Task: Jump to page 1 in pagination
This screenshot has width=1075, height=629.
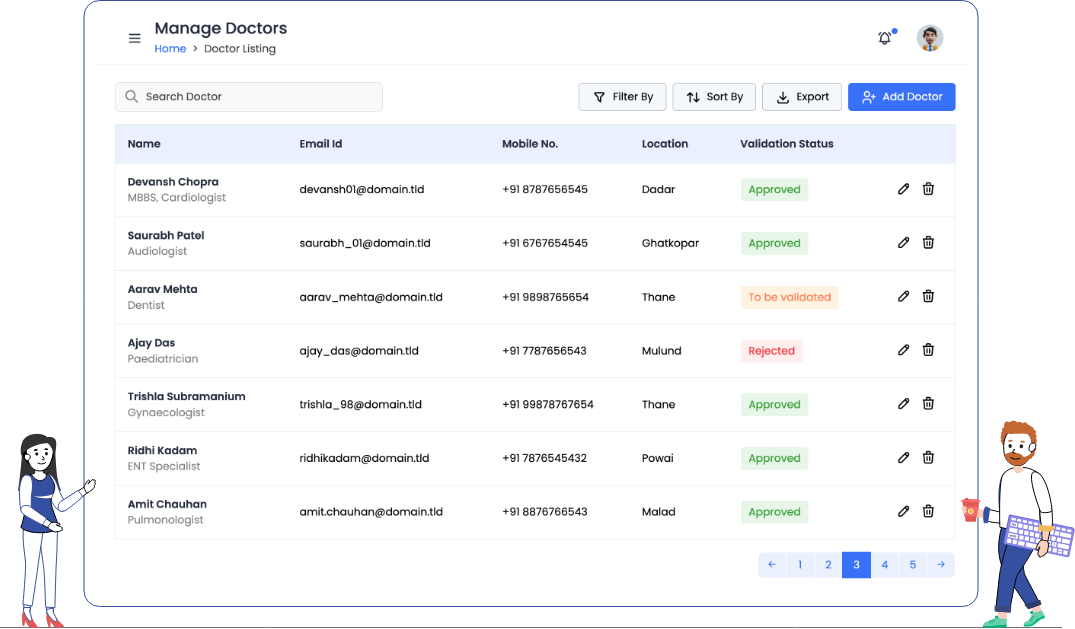Action: [x=800, y=565]
